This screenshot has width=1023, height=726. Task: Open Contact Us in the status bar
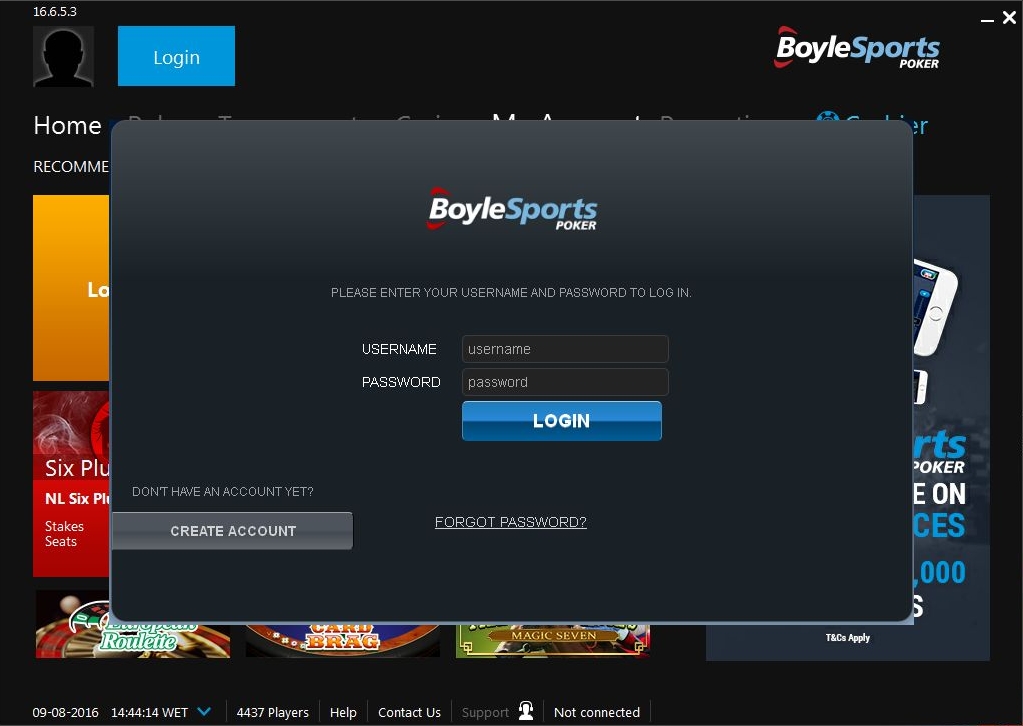point(409,712)
